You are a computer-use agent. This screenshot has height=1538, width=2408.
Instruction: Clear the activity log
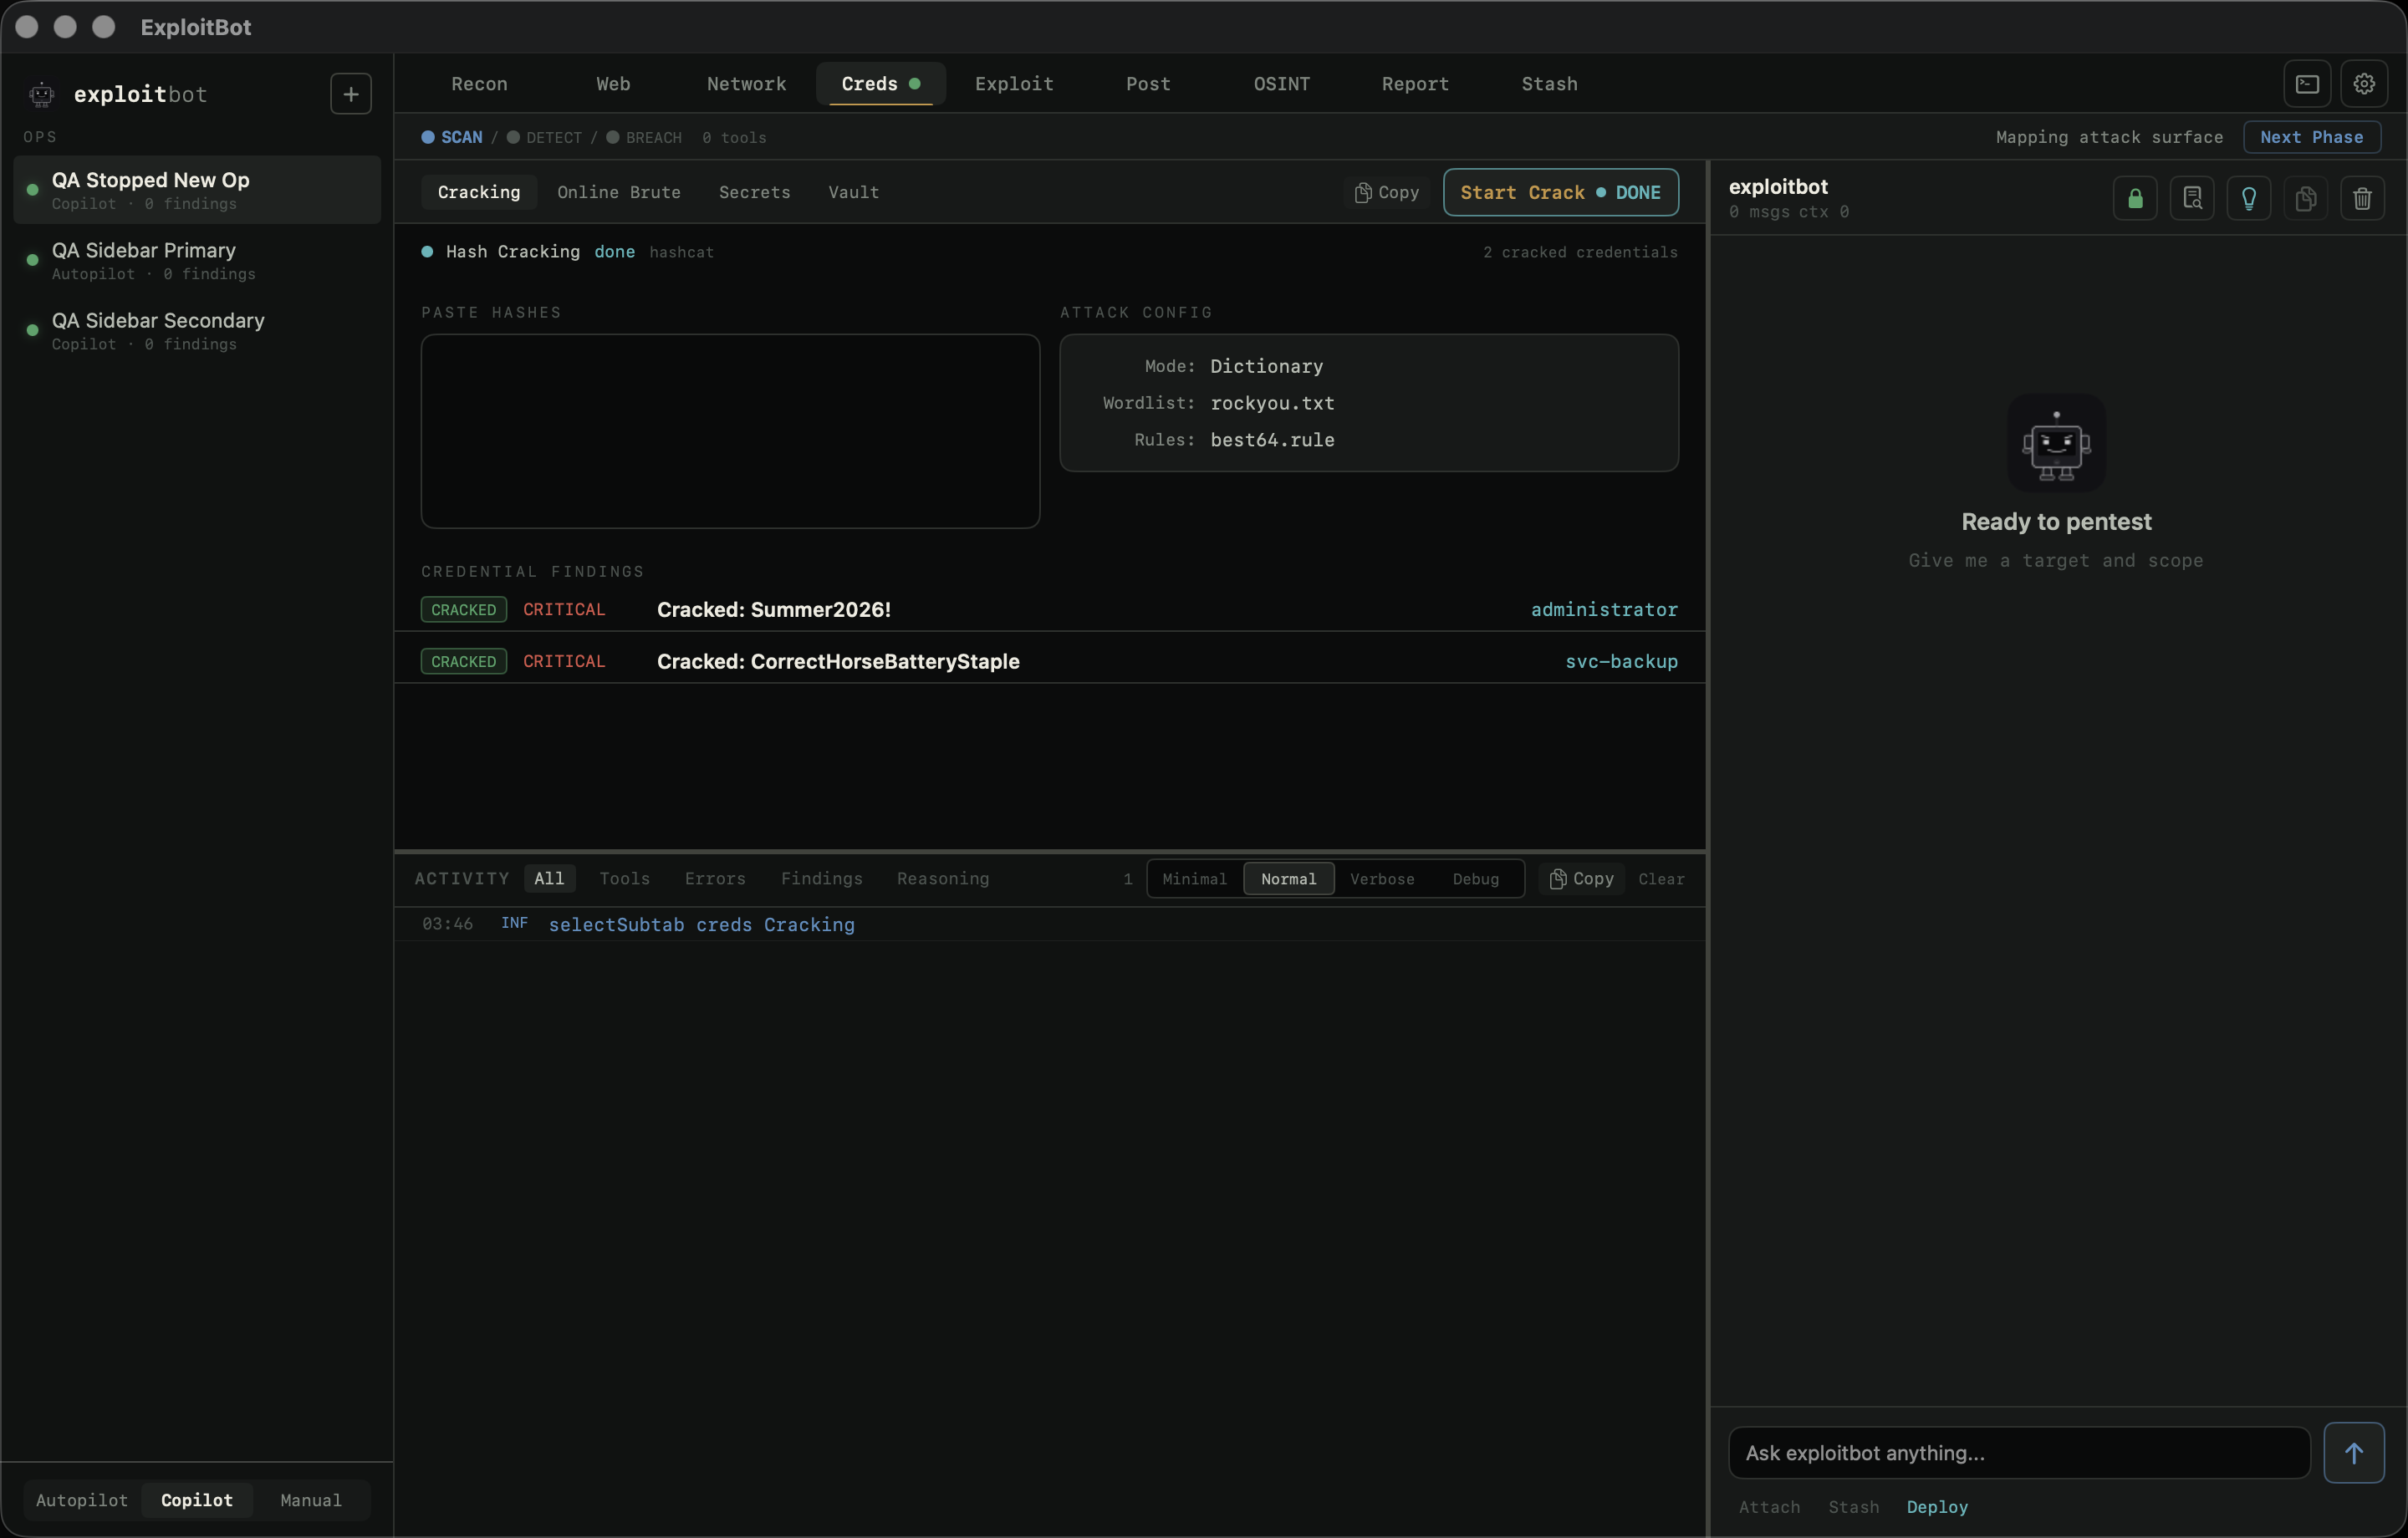(x=1661, y=879)
